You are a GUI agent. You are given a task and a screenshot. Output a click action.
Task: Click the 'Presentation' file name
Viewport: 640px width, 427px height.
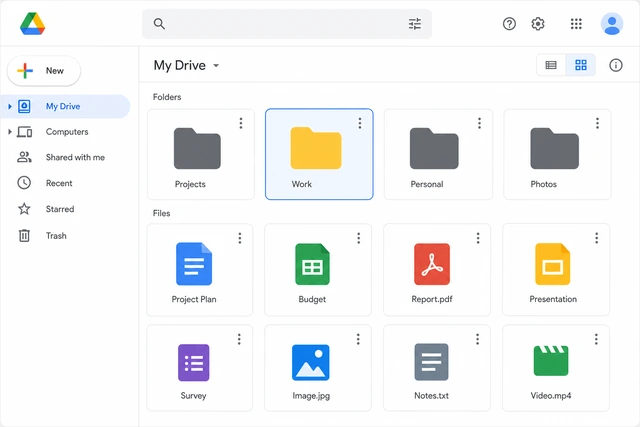(x=553, y=299)
